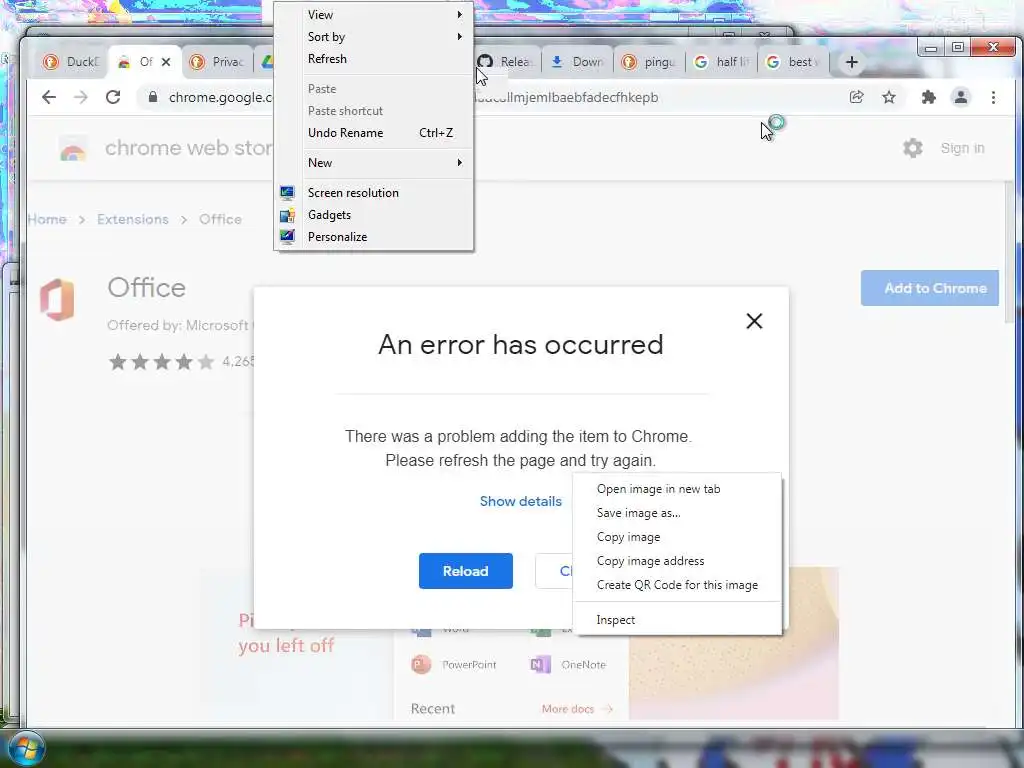Select Undo Rename in context menu
1024x768 pixels.
[374, 133]
